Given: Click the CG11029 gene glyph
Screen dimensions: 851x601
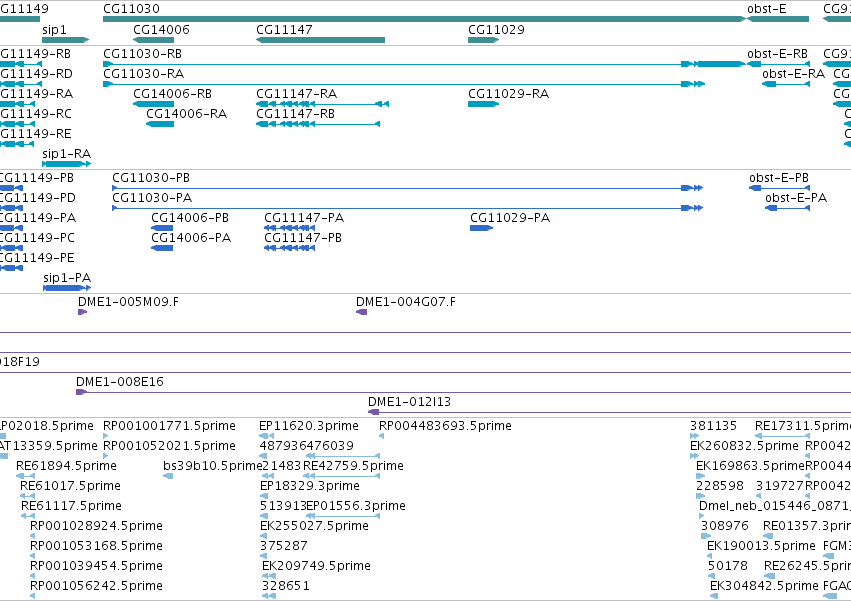Looking at the screenshot, I should pos(484,40).
